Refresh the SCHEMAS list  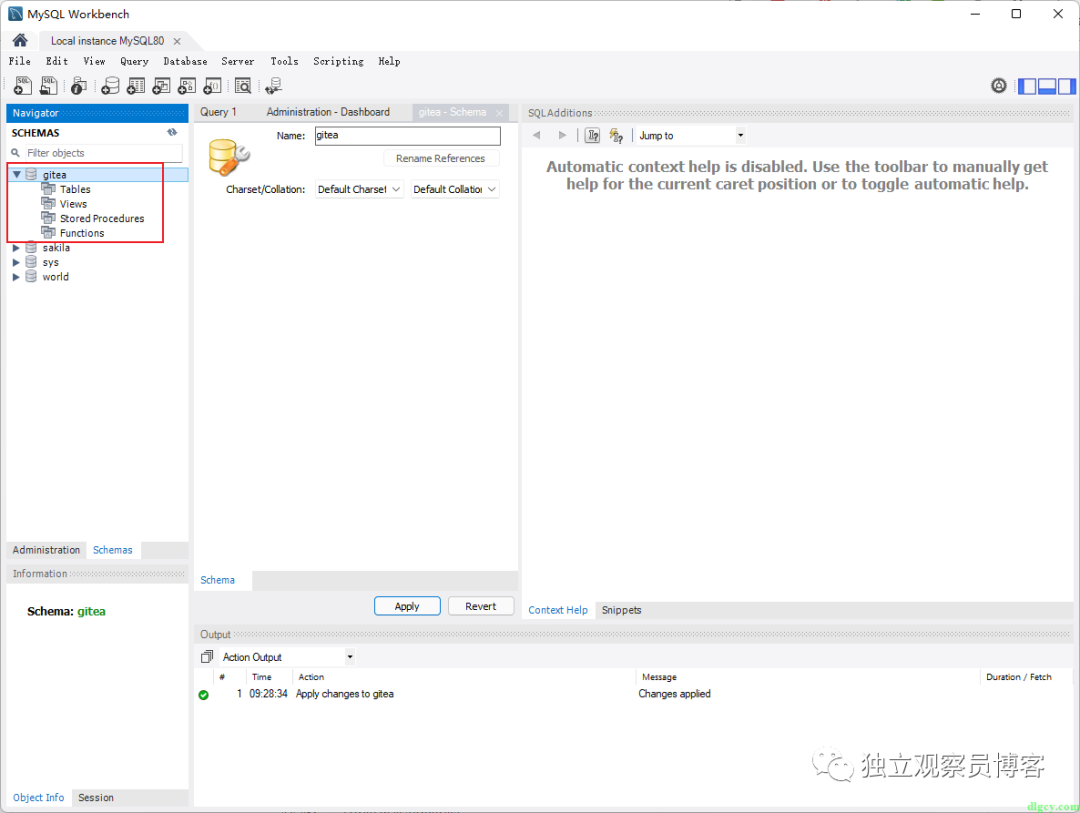click(x=172, y=132)
